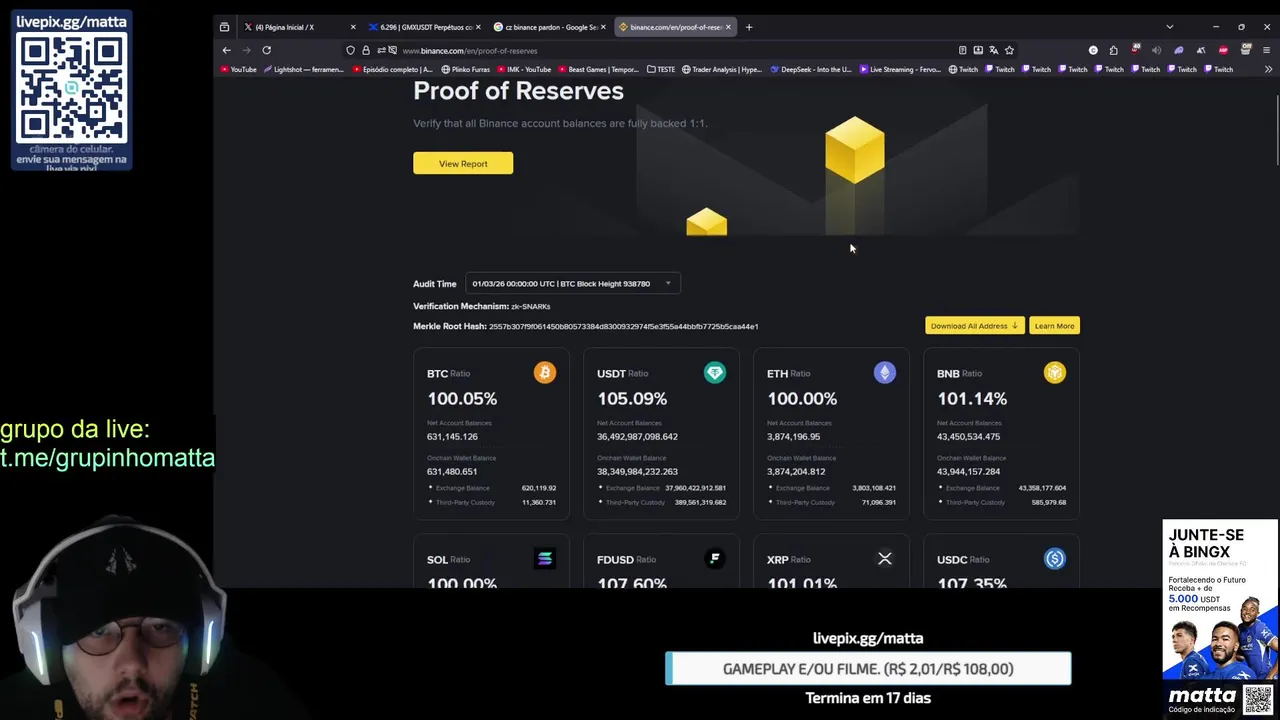Reload the Binance page
This screenshot has width=1280, height=720.
[266, 50]
